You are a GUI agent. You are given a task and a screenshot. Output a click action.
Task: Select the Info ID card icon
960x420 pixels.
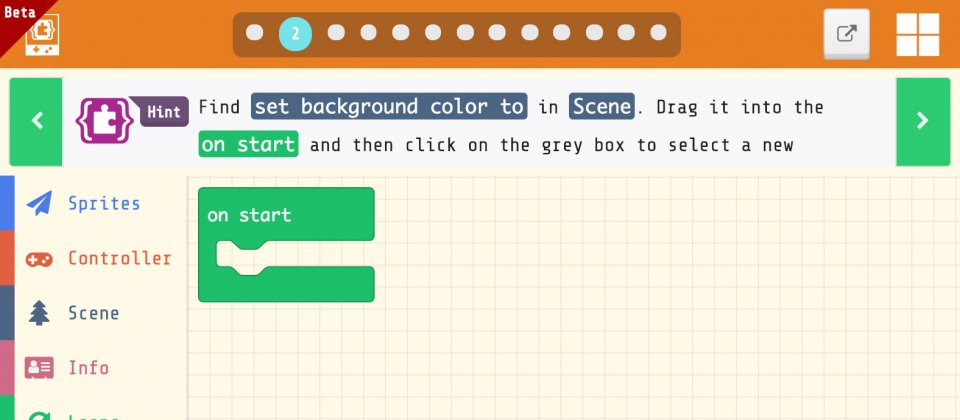point(39,367)
